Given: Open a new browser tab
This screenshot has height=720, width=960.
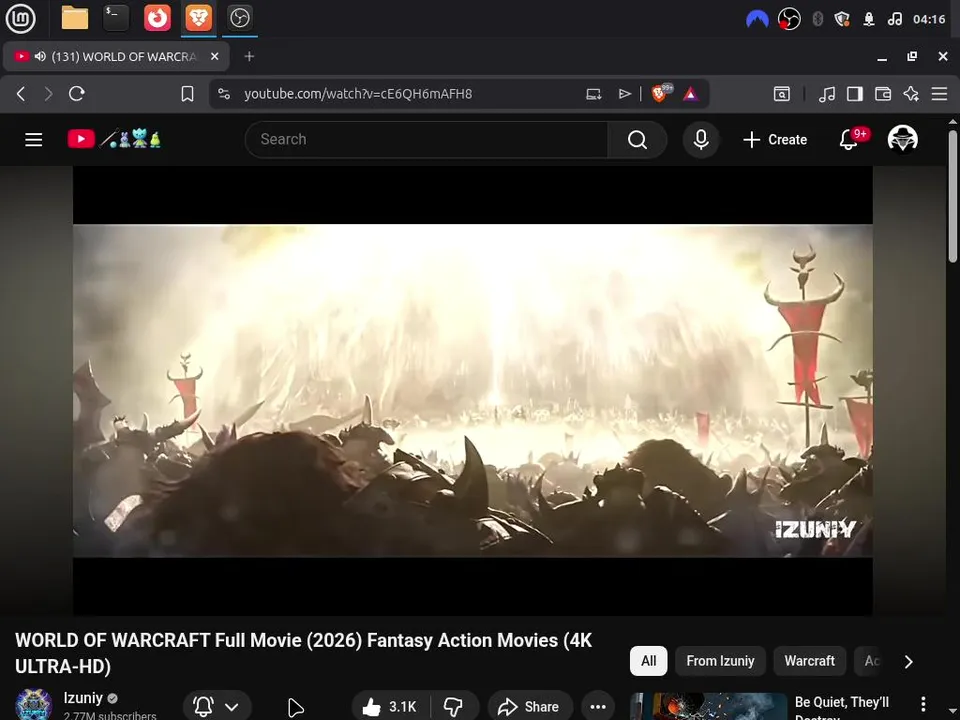Looking at the screenshot, I should click(249, 56).
